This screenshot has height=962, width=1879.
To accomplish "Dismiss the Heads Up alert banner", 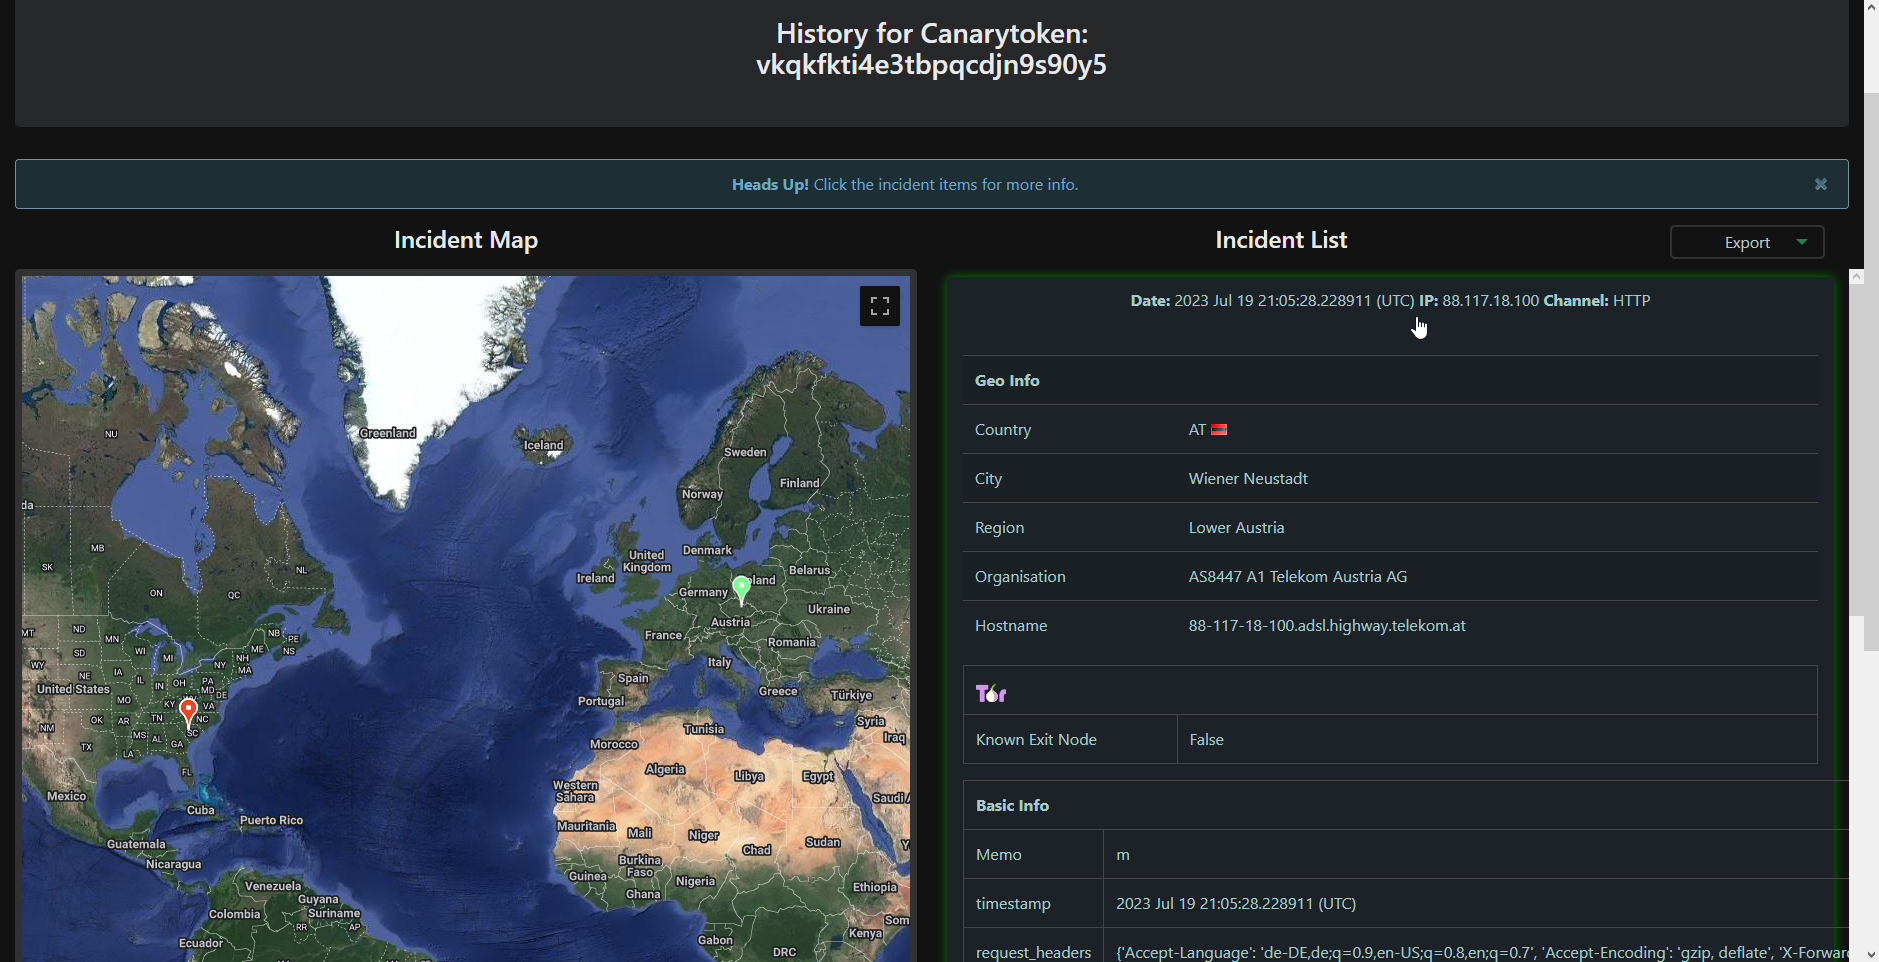I will tap(1820, 184).
